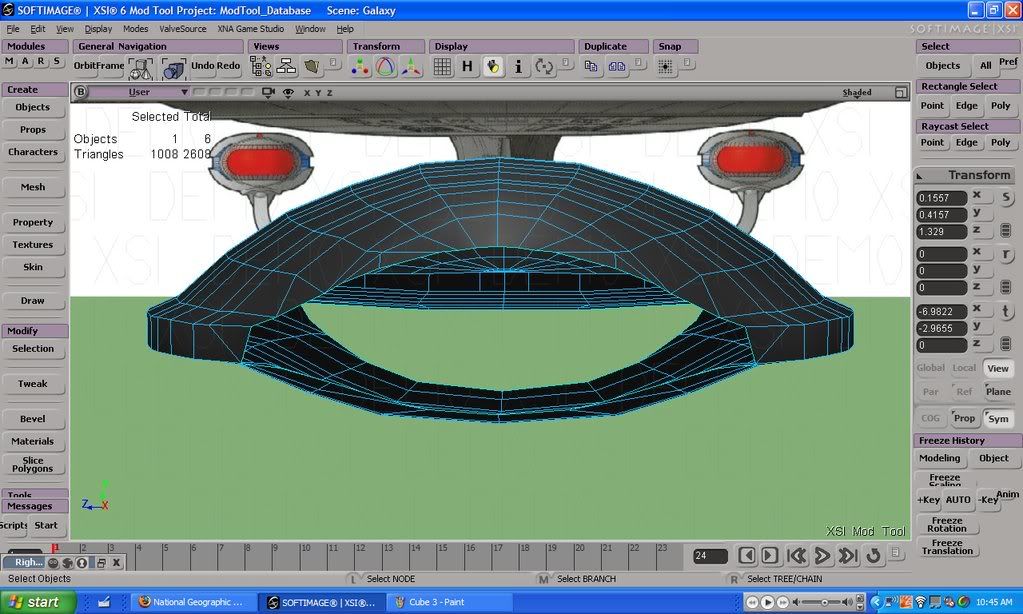1023x614 pixels.
Task: Open the Window menu
Action: click(x=310, y=29)
